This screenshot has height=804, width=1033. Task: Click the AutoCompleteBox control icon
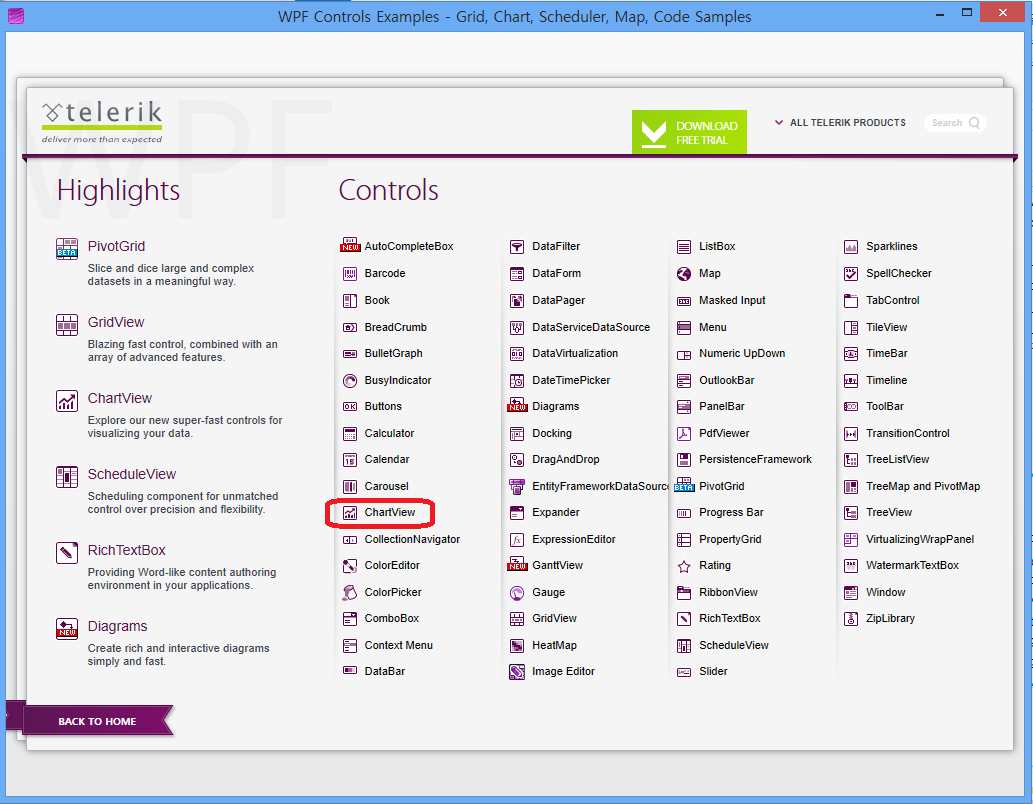[350, 246]
